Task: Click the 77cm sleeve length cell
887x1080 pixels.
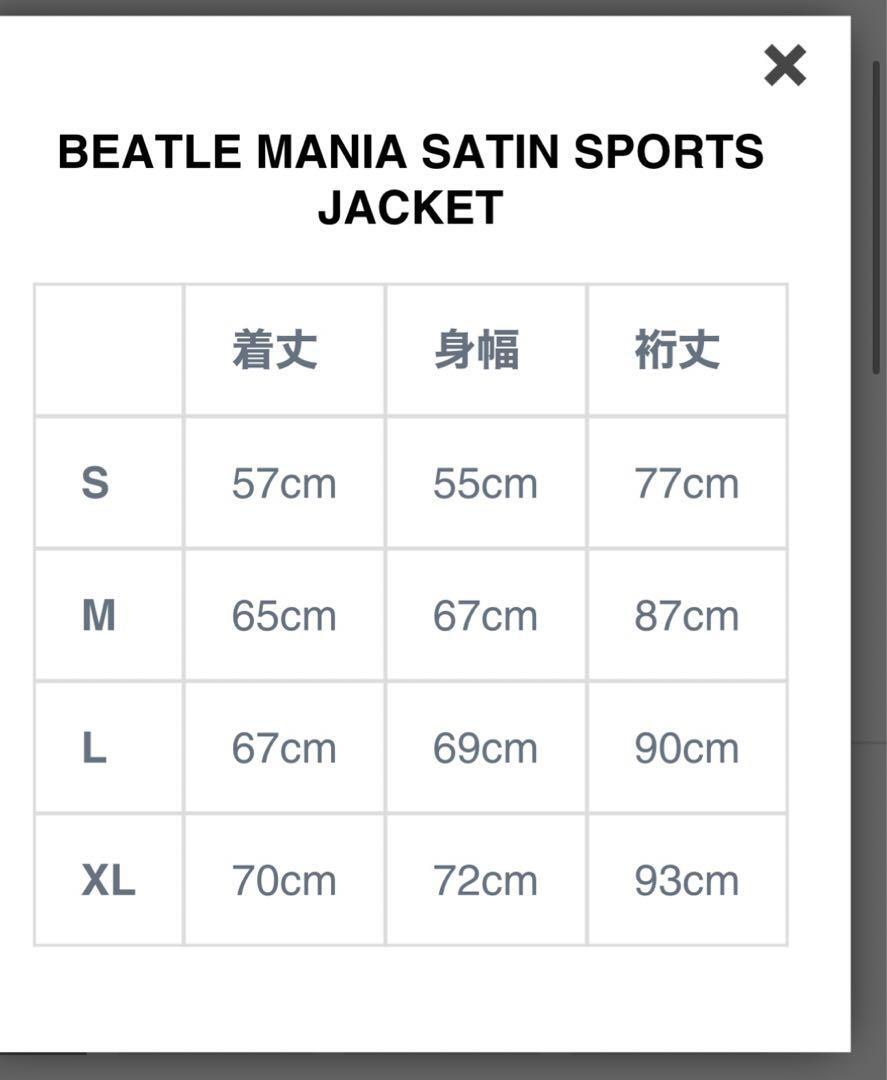Action: [686, 484]
